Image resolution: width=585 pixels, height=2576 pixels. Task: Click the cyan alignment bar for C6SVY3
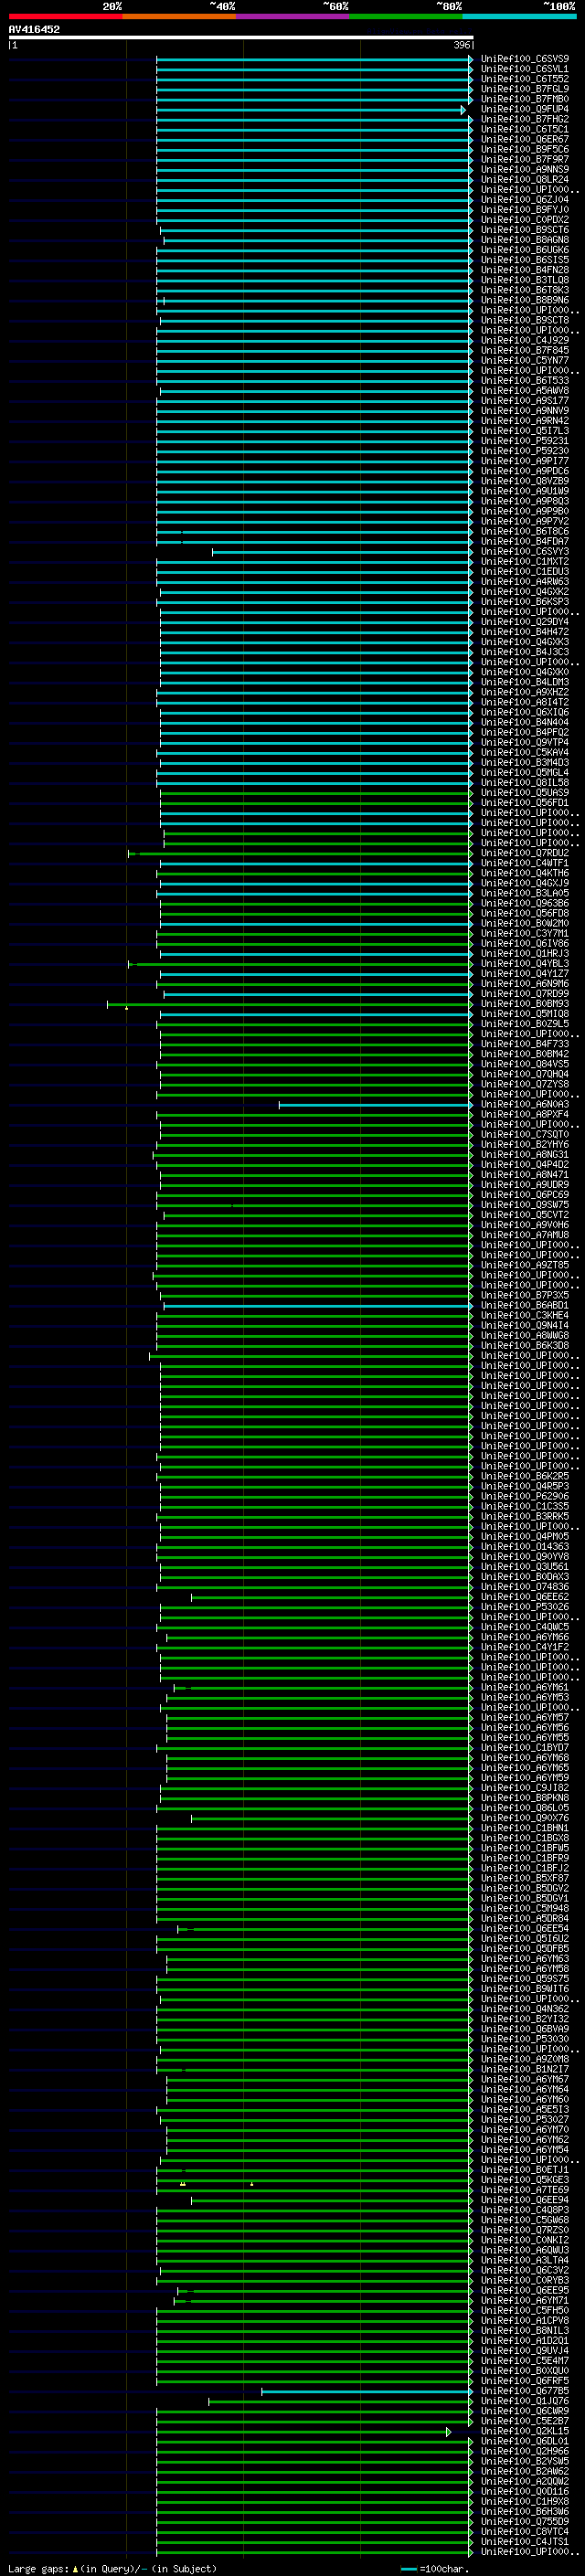342,552
